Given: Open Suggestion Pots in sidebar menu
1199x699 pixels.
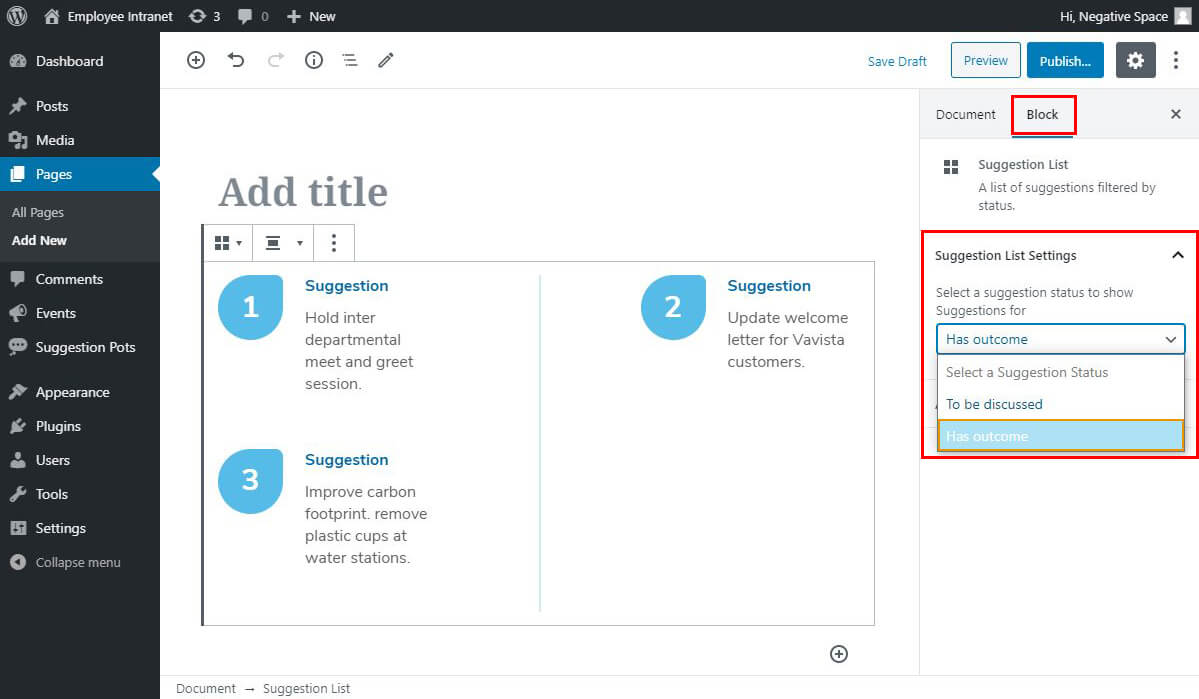Looking at the screenshot, I should (85, 347).
